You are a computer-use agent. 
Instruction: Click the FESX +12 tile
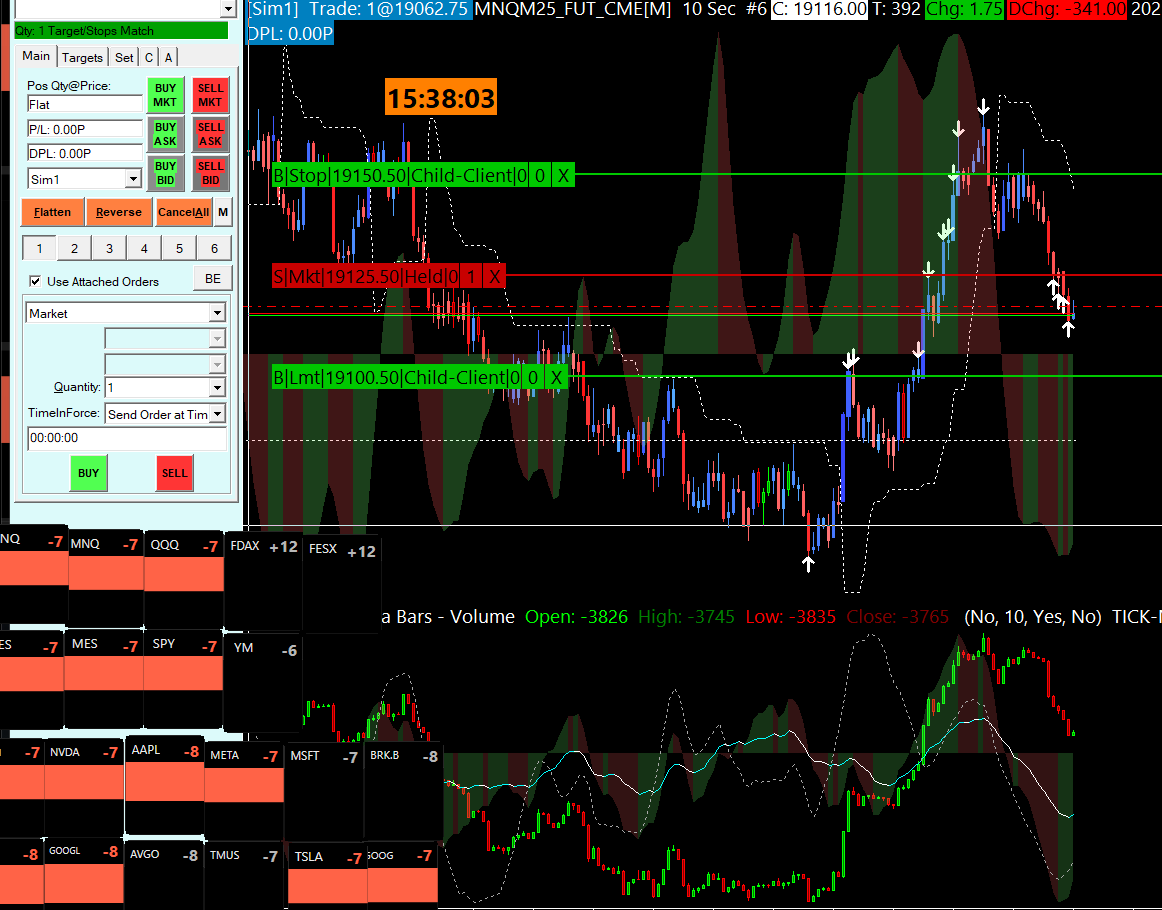point(342,583)
